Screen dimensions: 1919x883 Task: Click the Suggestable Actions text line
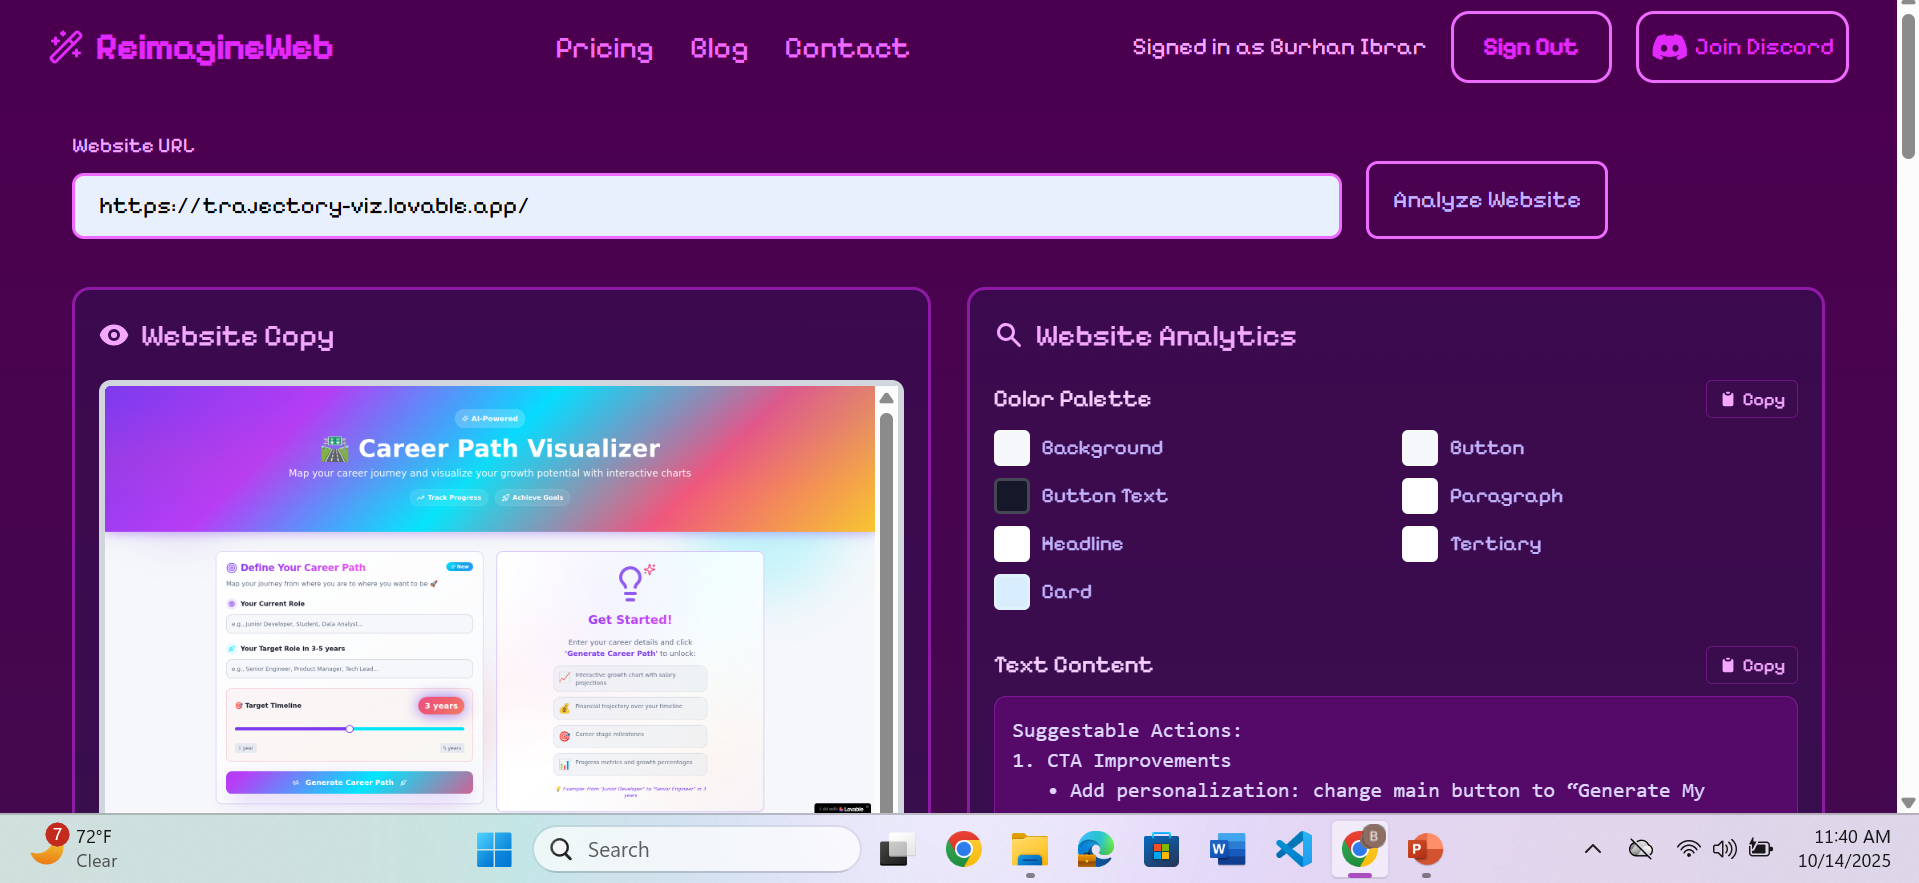coord(1127,731)
